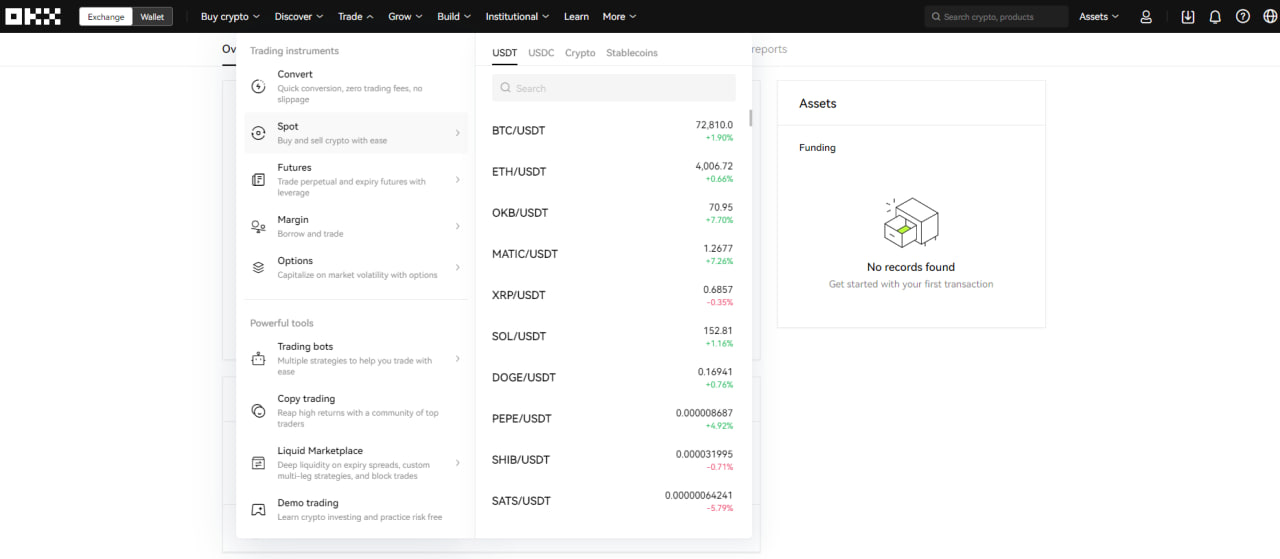
Task: Expand the Margin submenu arrow
Action: tap(457, 226)
